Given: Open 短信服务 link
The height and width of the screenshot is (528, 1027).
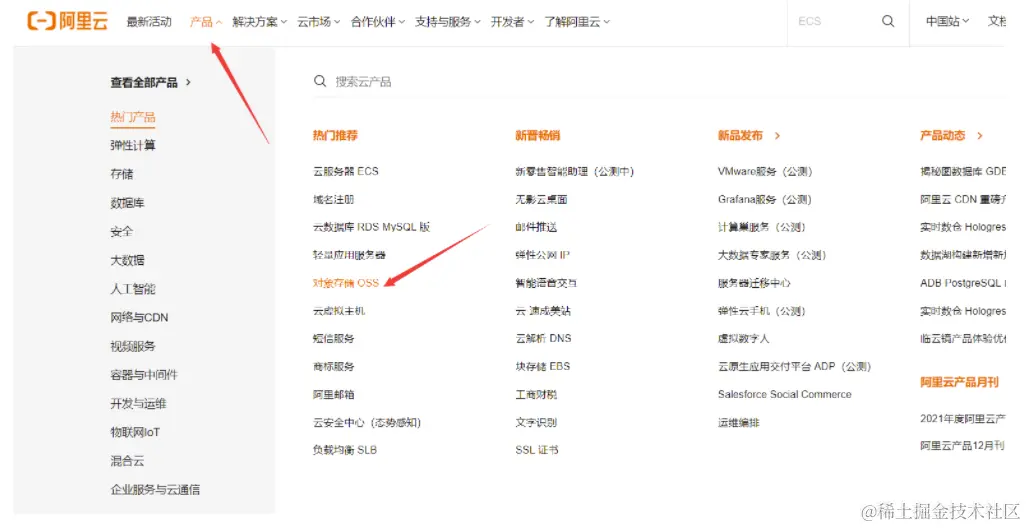Looking at the screenshot, I should [333, 339].
